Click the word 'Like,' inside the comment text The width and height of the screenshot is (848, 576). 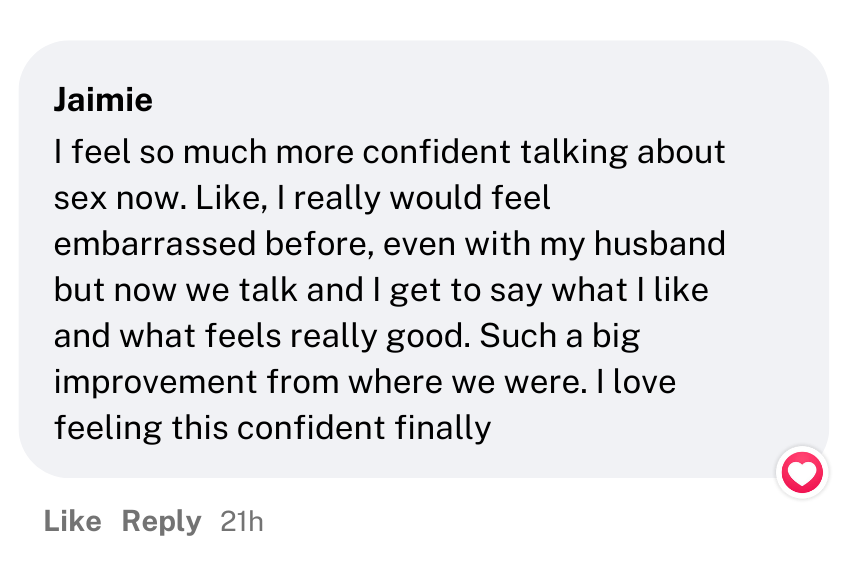[231, 198]
